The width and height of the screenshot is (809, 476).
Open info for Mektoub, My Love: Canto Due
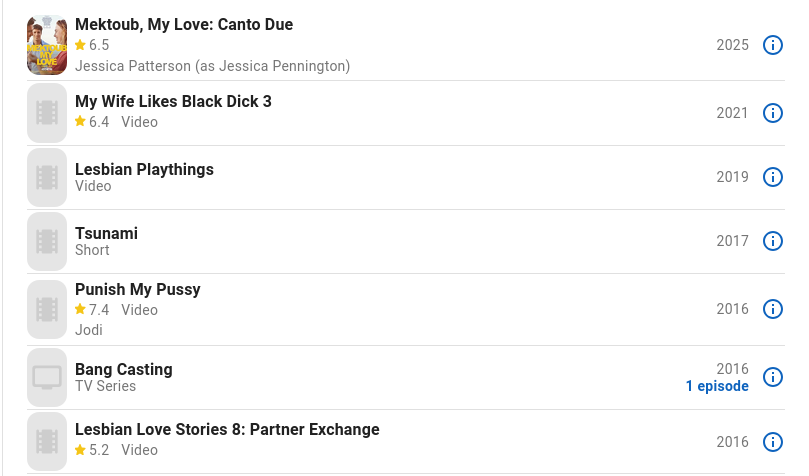coord(772,45)
